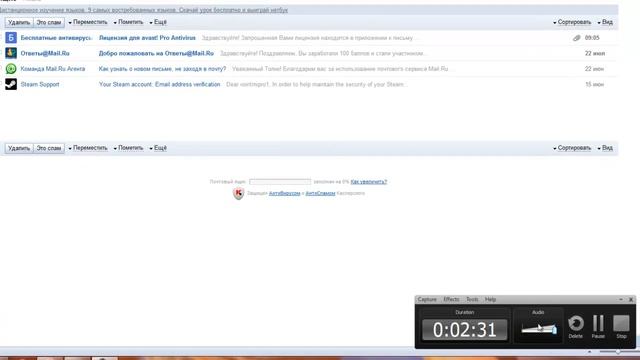Open bottom Сортировать dropdown

point(572,148)
